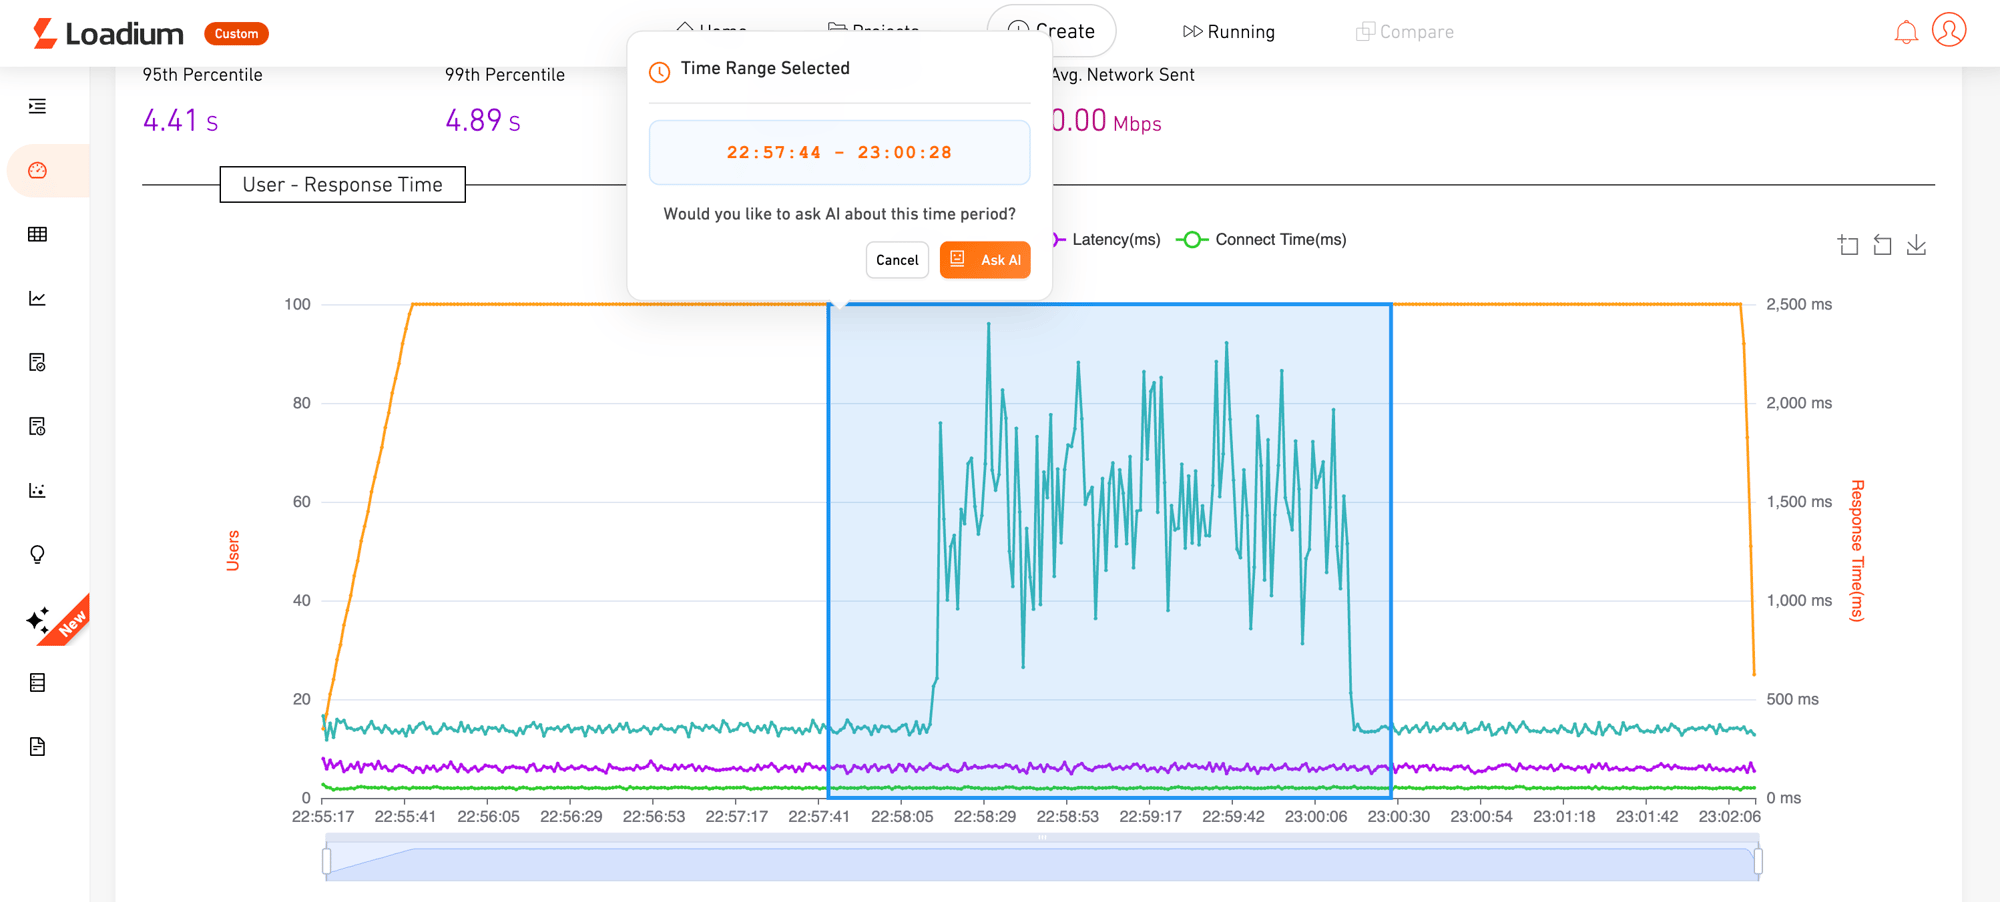Expand the sidebar menu toggle
This screenshot has width=2000, height=902.
tap(38, 107)
